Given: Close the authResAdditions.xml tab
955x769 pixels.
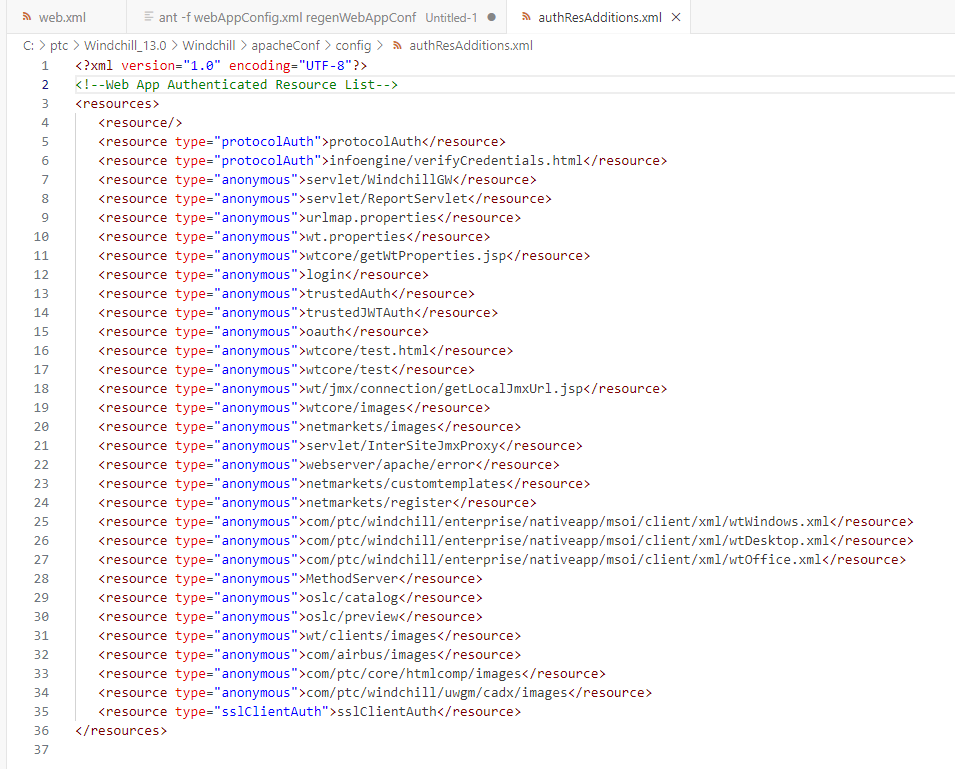Looking at the screenshot, I should [x=675, y=17].
